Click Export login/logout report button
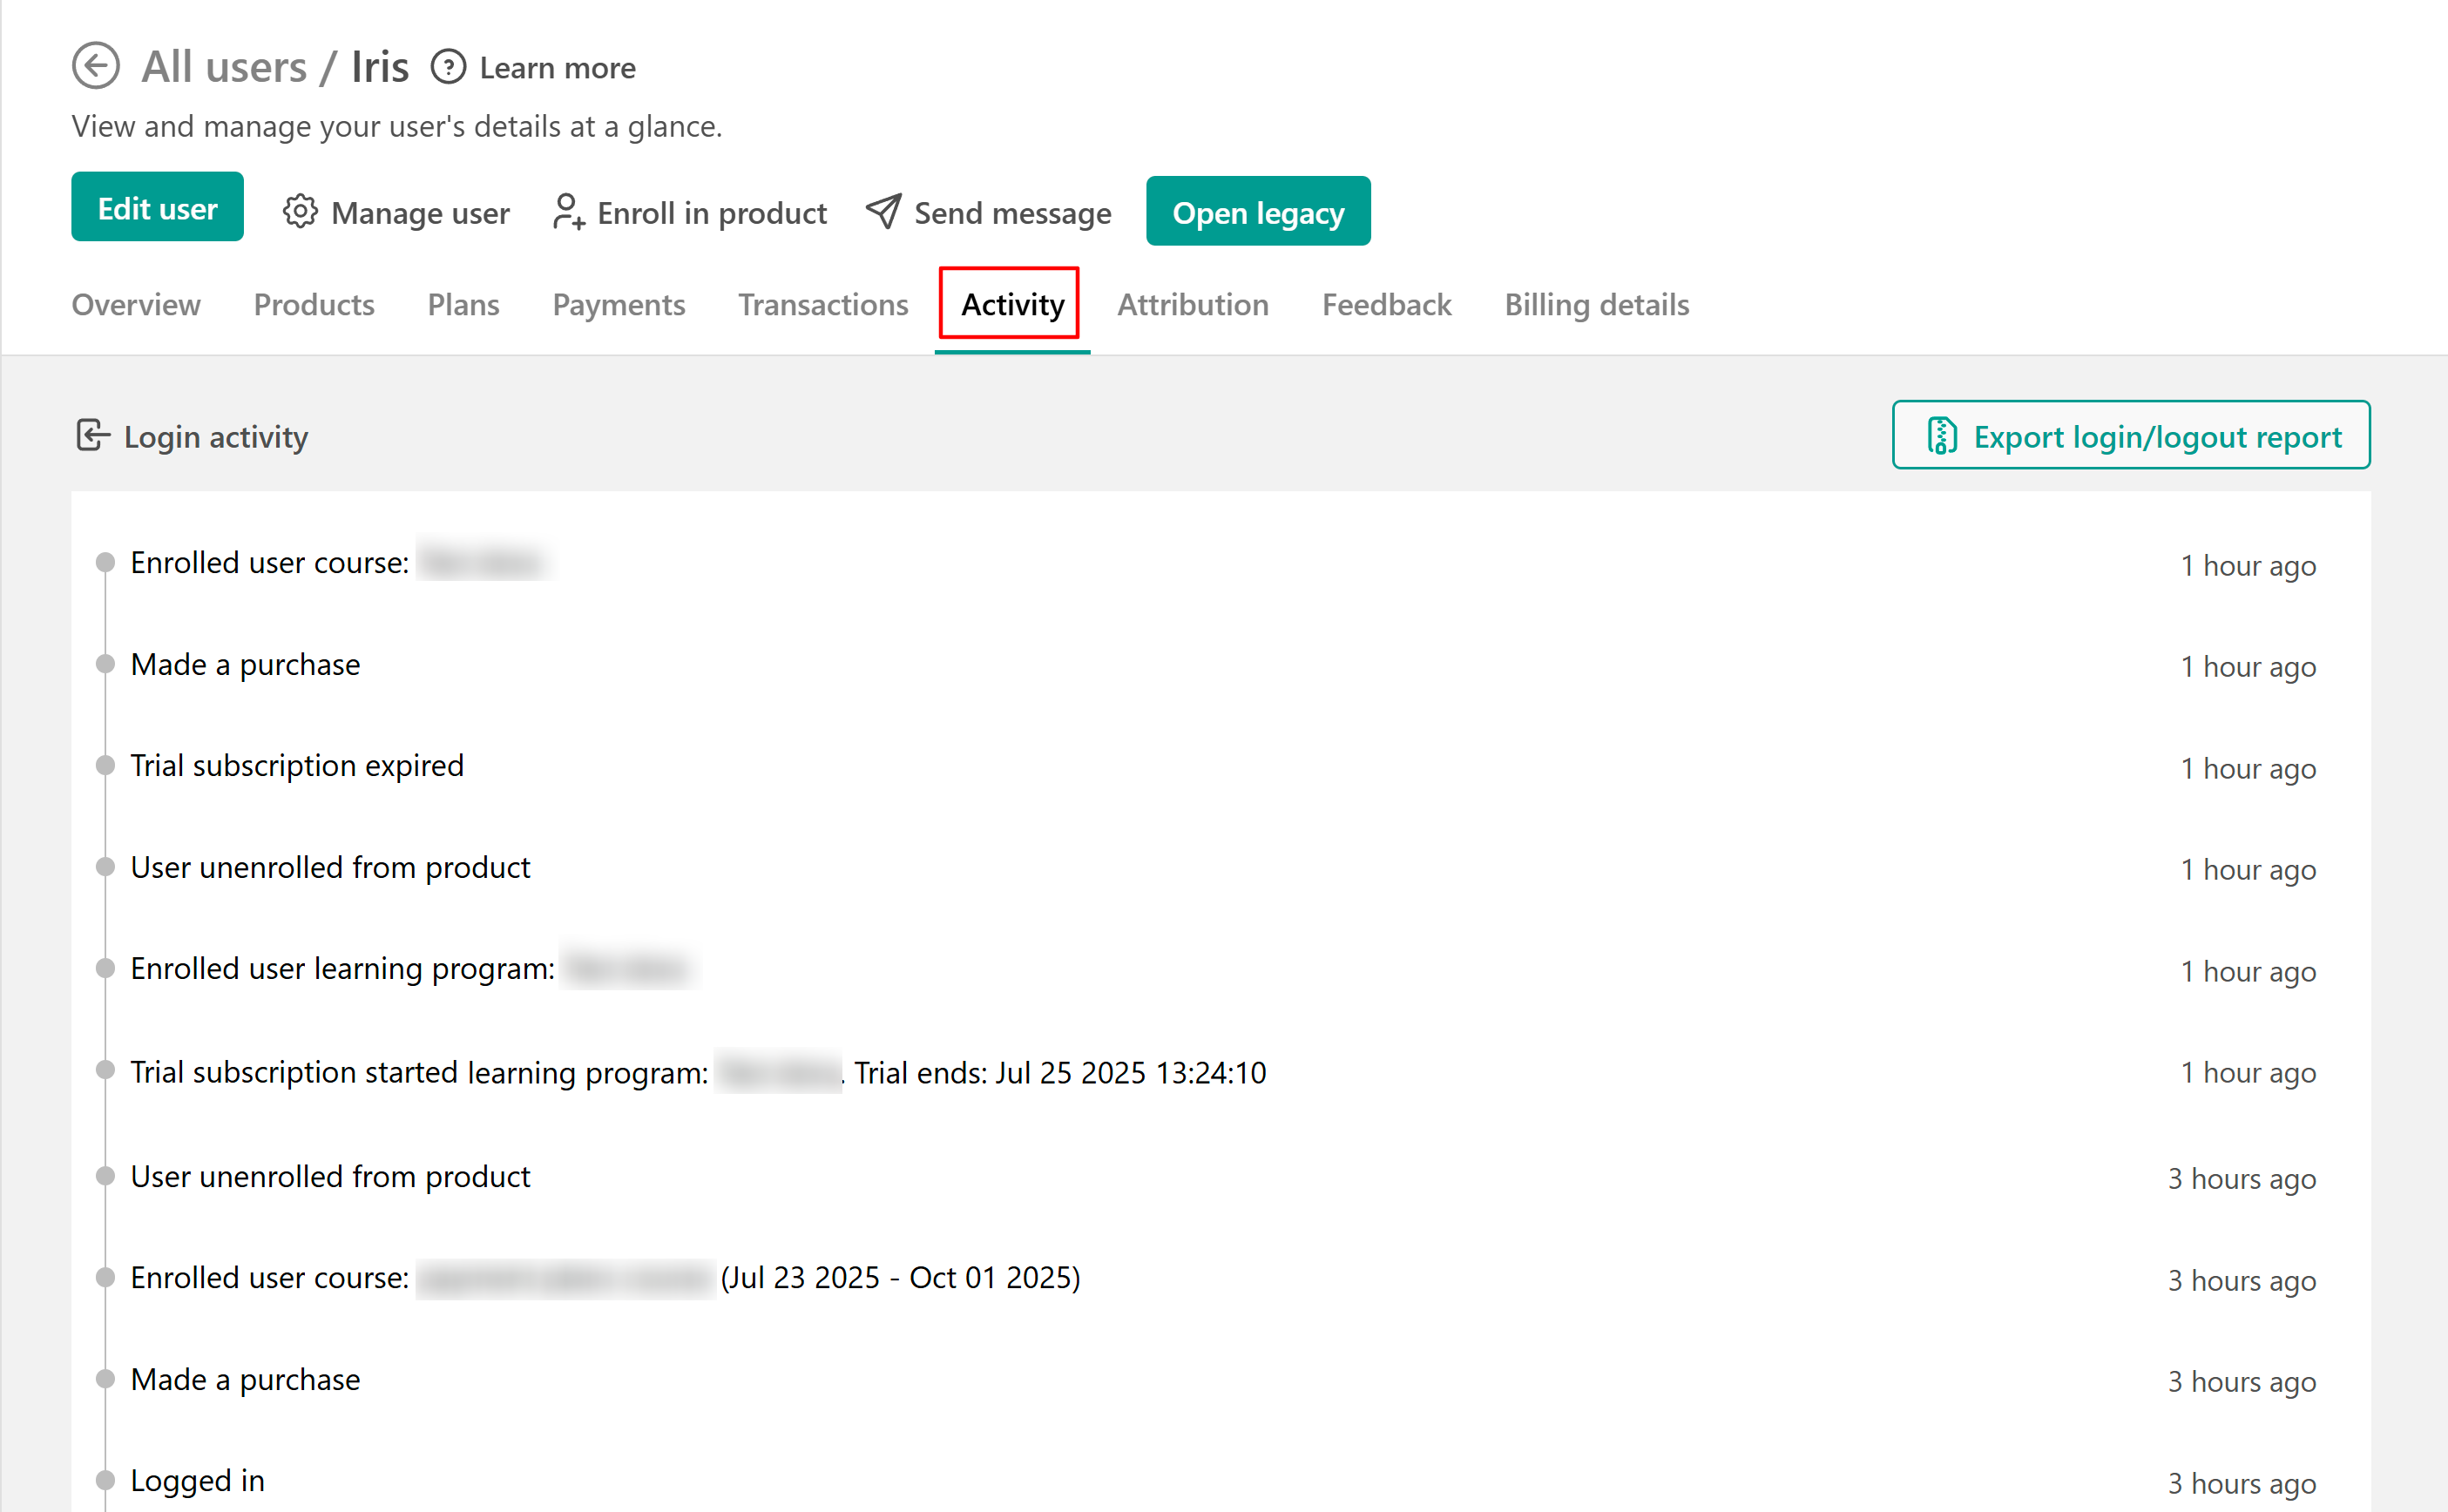2448x1512 pixels. click(x=2130, y=436)
